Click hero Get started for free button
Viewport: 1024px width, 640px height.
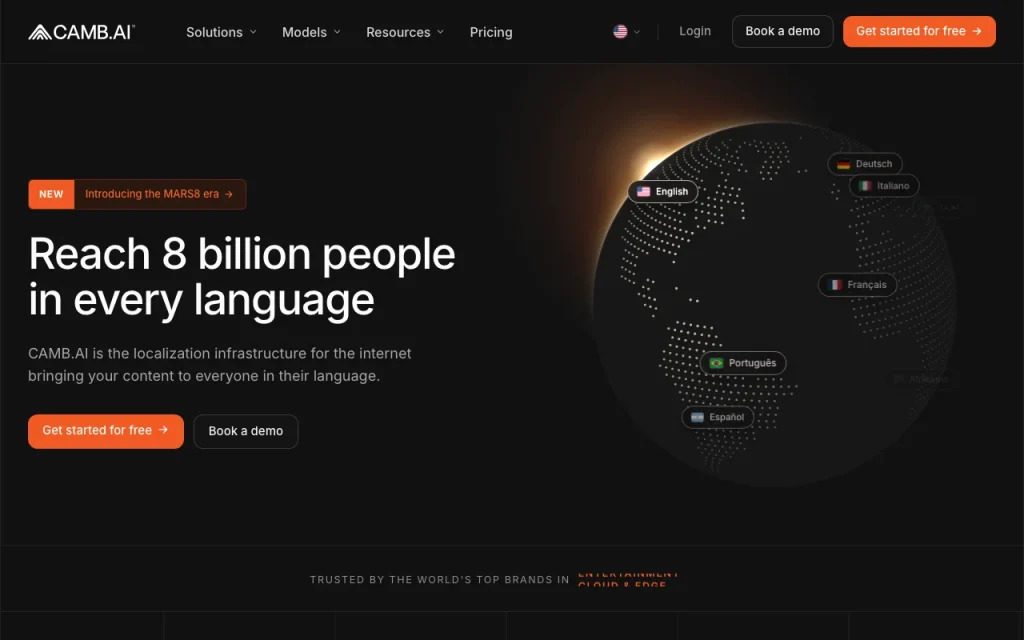point(106,431)
